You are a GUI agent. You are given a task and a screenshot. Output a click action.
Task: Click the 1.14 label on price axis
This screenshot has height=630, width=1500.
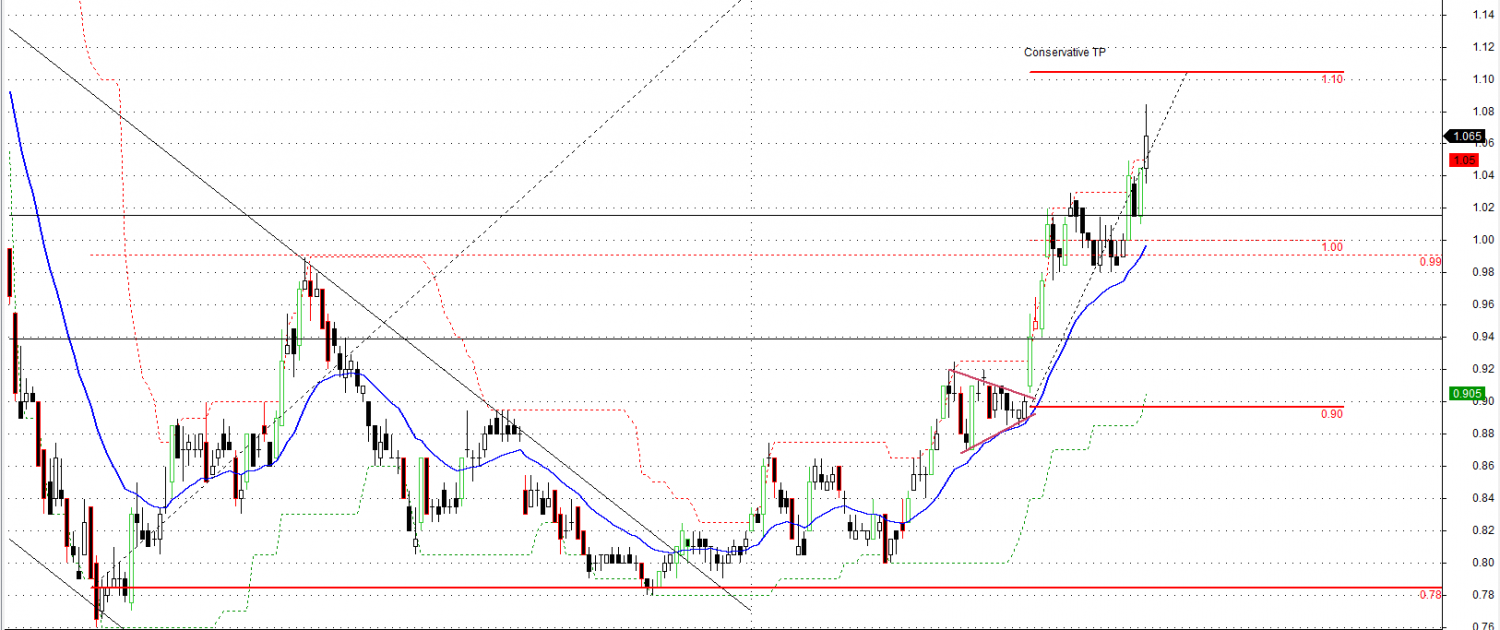(1484, 15)
